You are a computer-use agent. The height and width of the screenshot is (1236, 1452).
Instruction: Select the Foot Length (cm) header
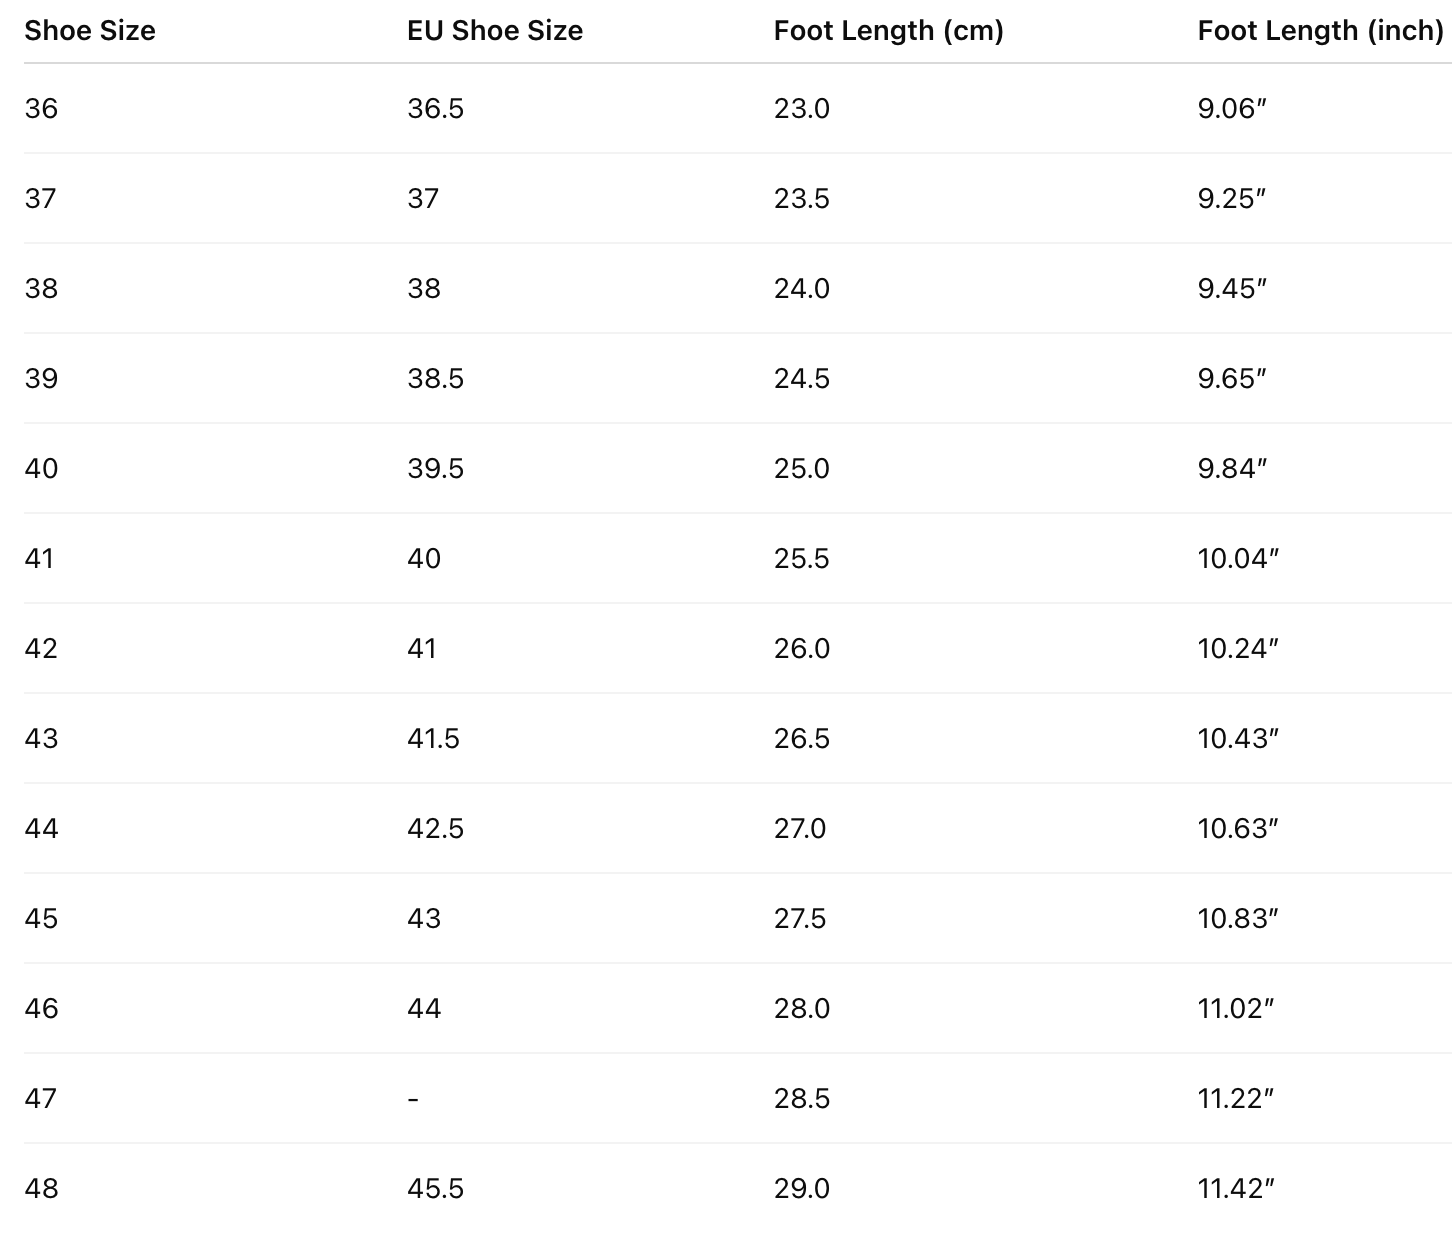888,31
